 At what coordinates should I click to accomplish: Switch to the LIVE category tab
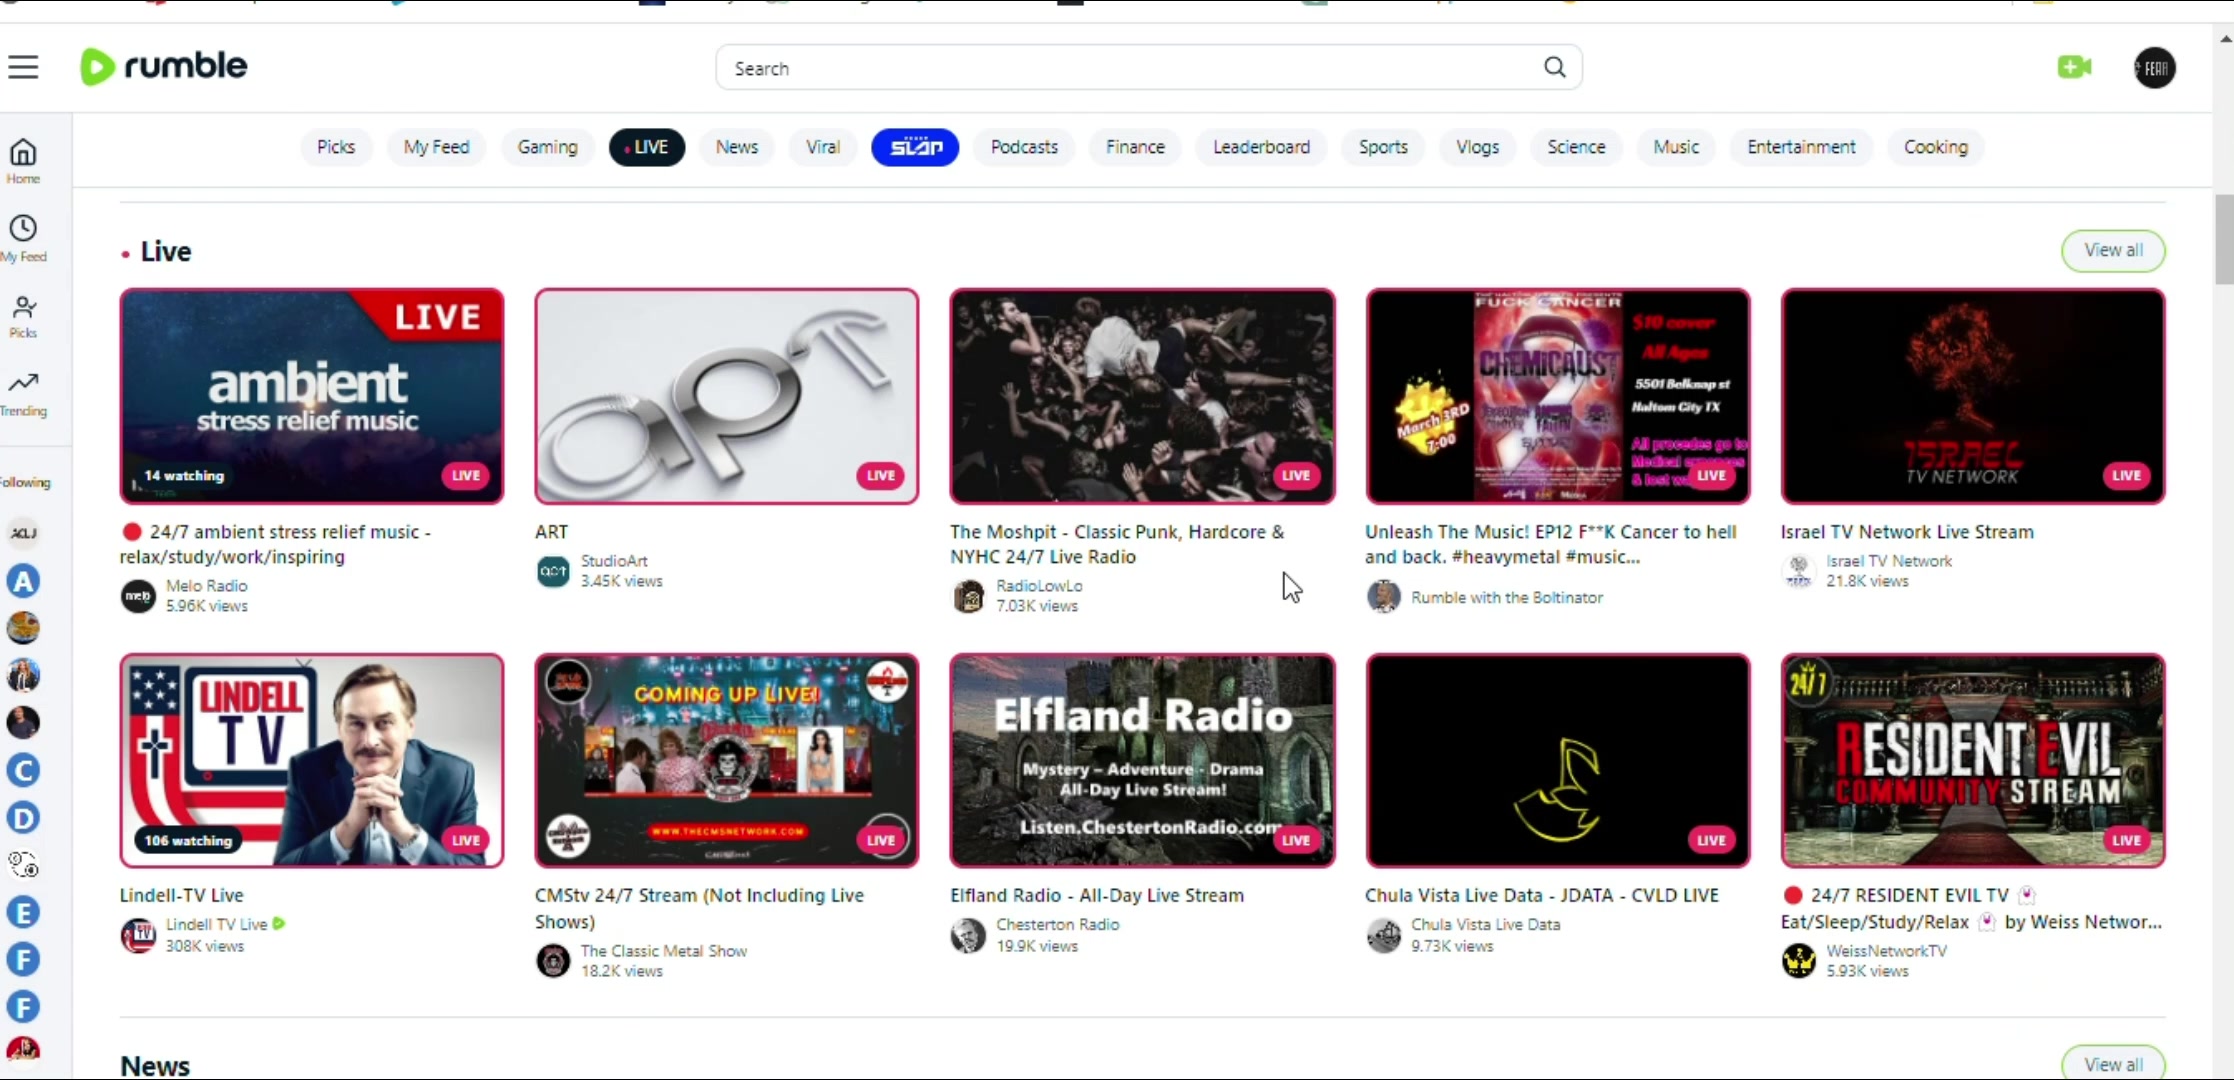pos(647,147)
